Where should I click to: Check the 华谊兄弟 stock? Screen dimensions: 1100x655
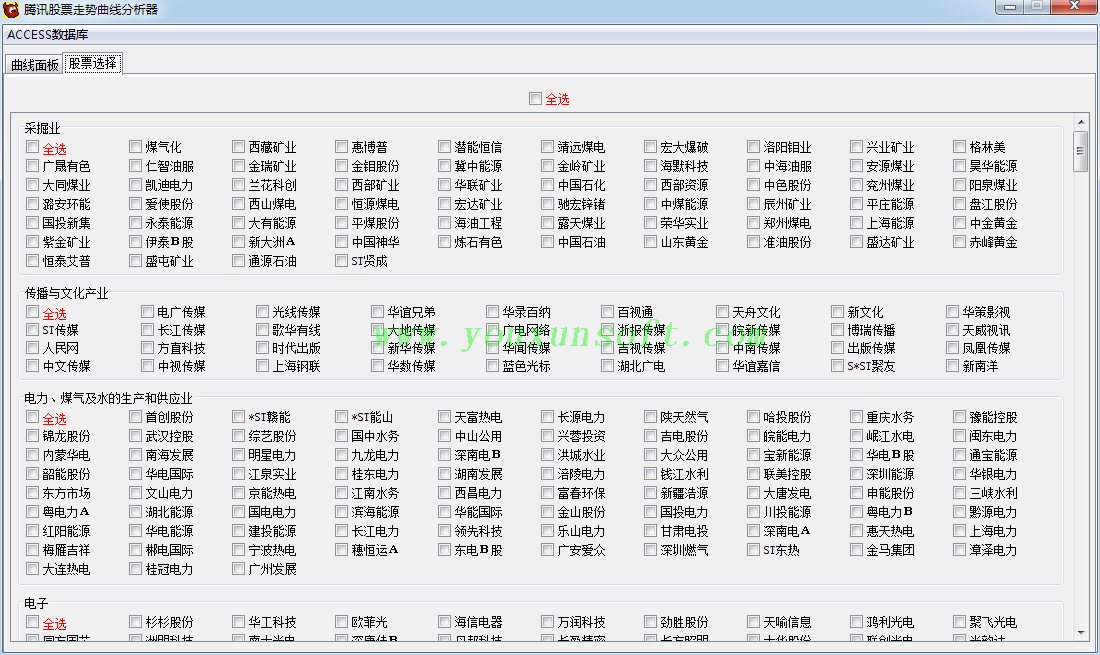click(x=377, y=311)
